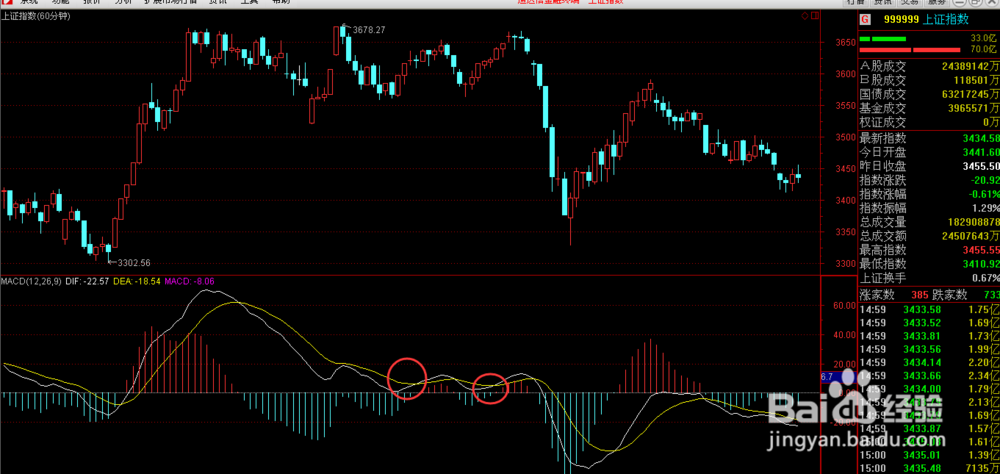Click the 3350 price axis label
Screen dimensions: 1000x474
[x=844, y=232]
